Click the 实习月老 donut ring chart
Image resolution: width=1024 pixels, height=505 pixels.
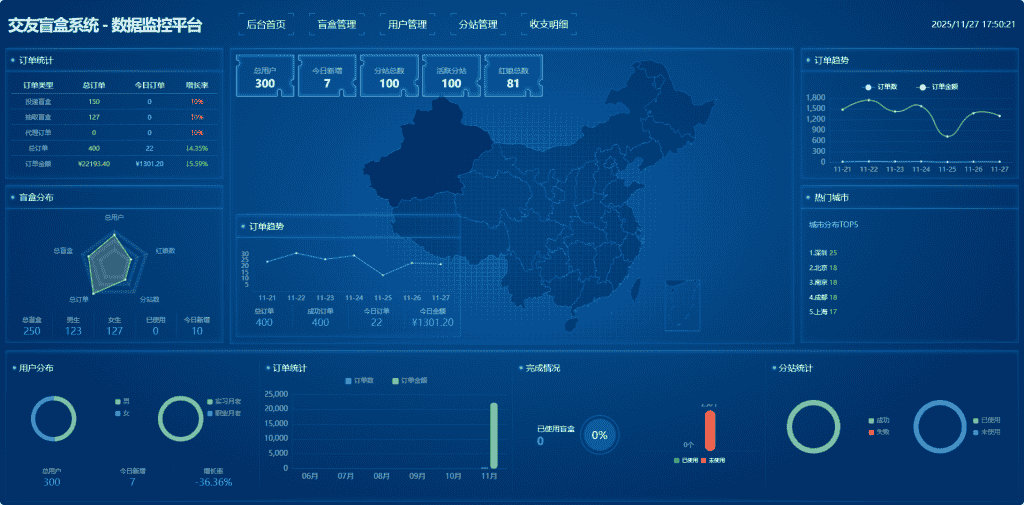coord(180,418)
